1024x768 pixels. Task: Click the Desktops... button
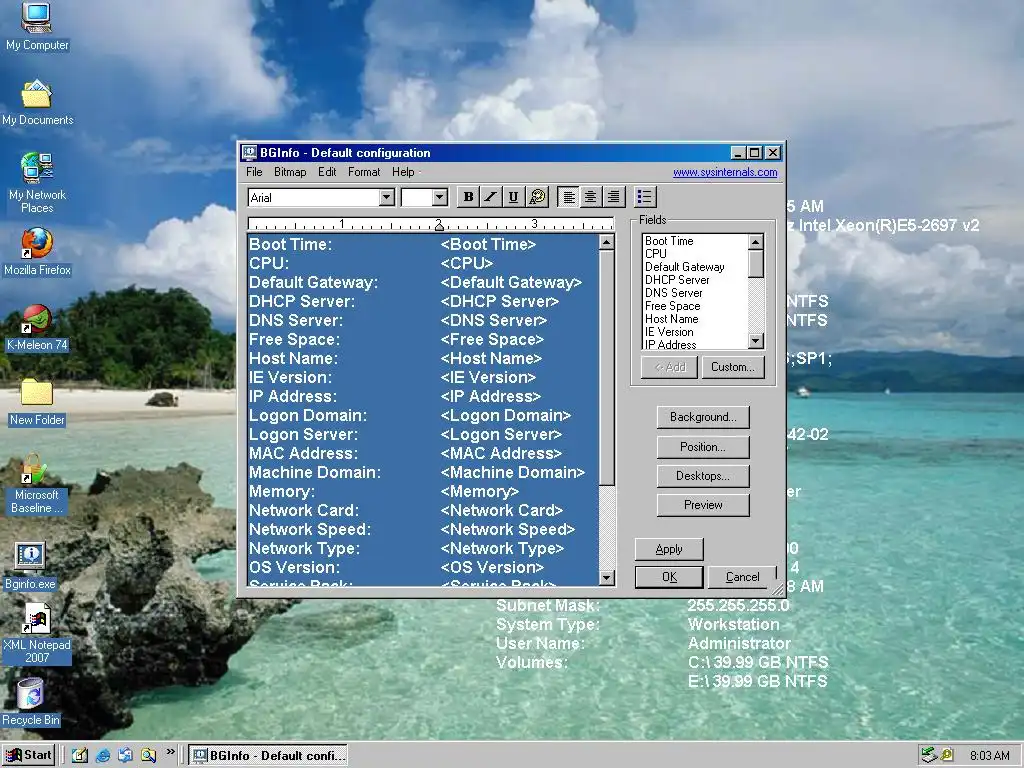(703, 475)
